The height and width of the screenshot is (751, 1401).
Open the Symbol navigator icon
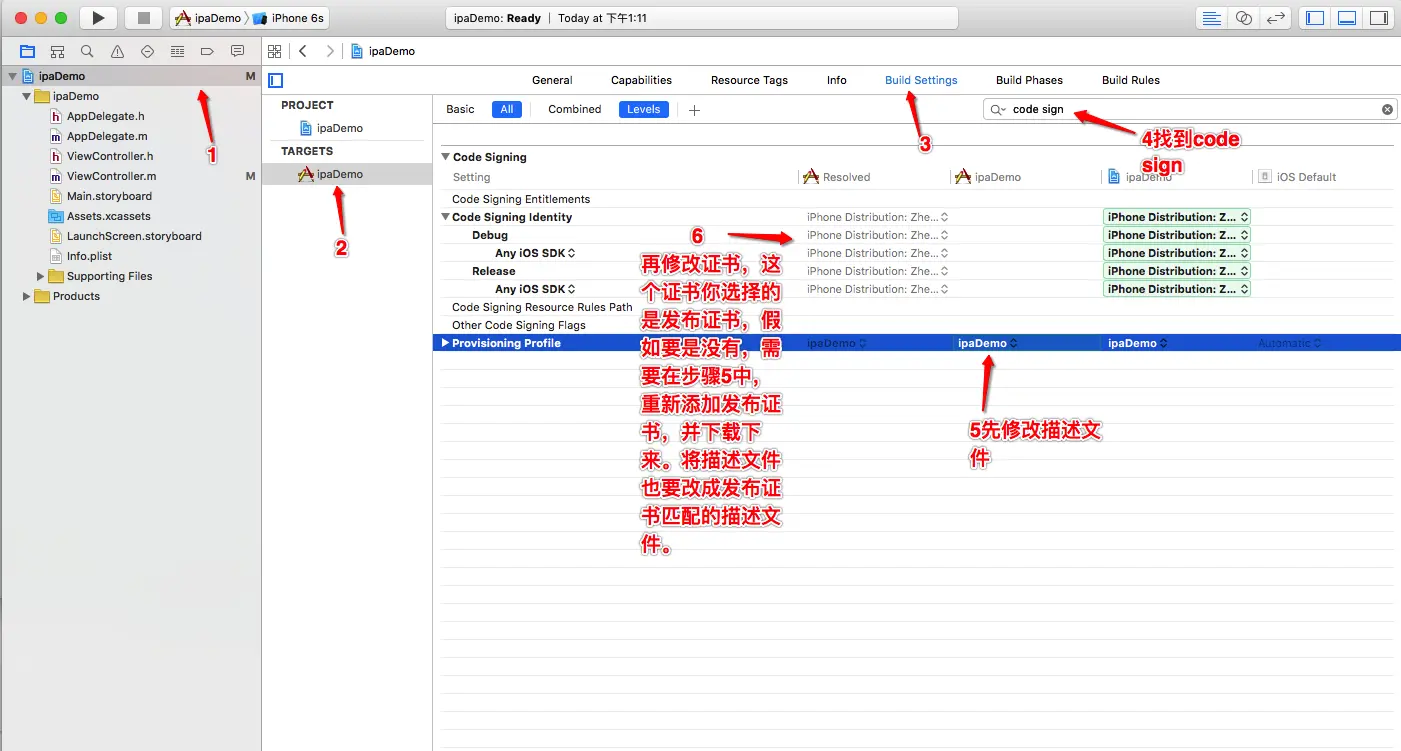pos(57,51)
